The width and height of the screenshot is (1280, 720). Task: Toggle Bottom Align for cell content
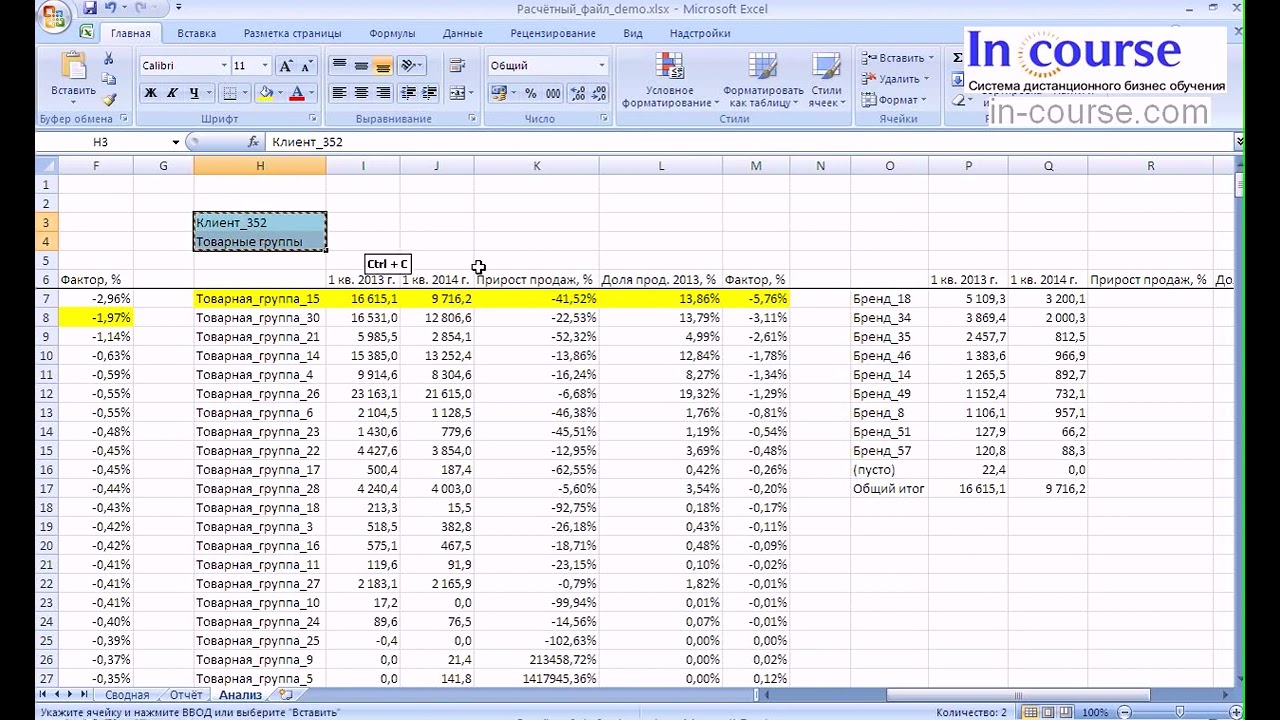point(383,66)
